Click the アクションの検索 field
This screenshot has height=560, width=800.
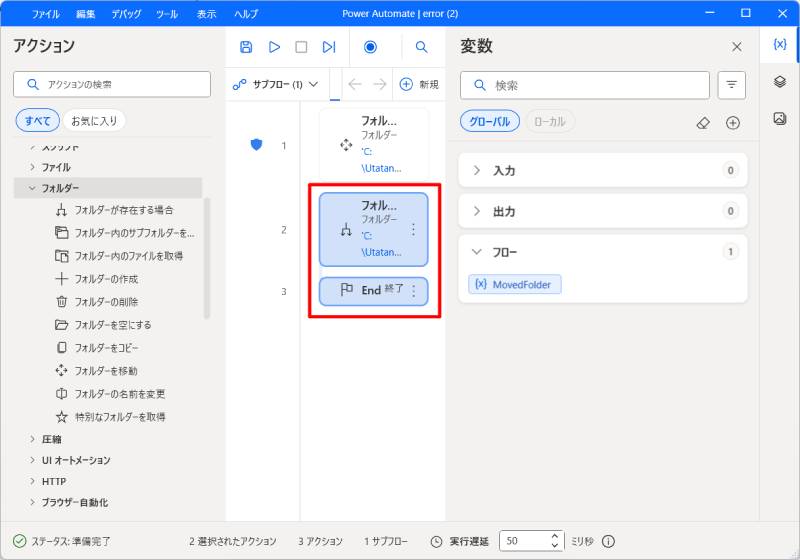tap(112, 84)
